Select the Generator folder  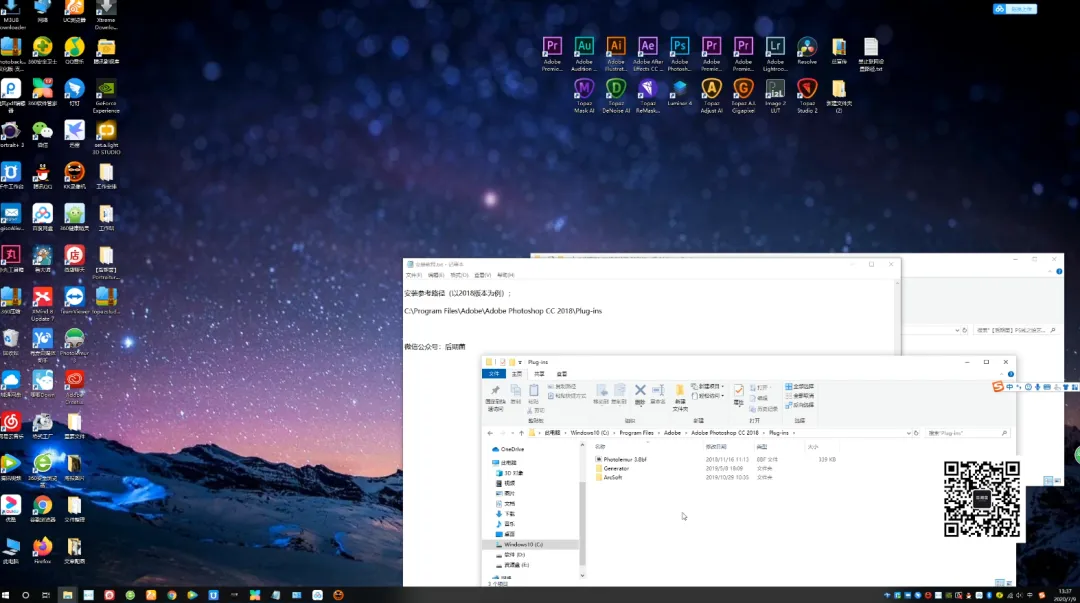tap(616, 468)
